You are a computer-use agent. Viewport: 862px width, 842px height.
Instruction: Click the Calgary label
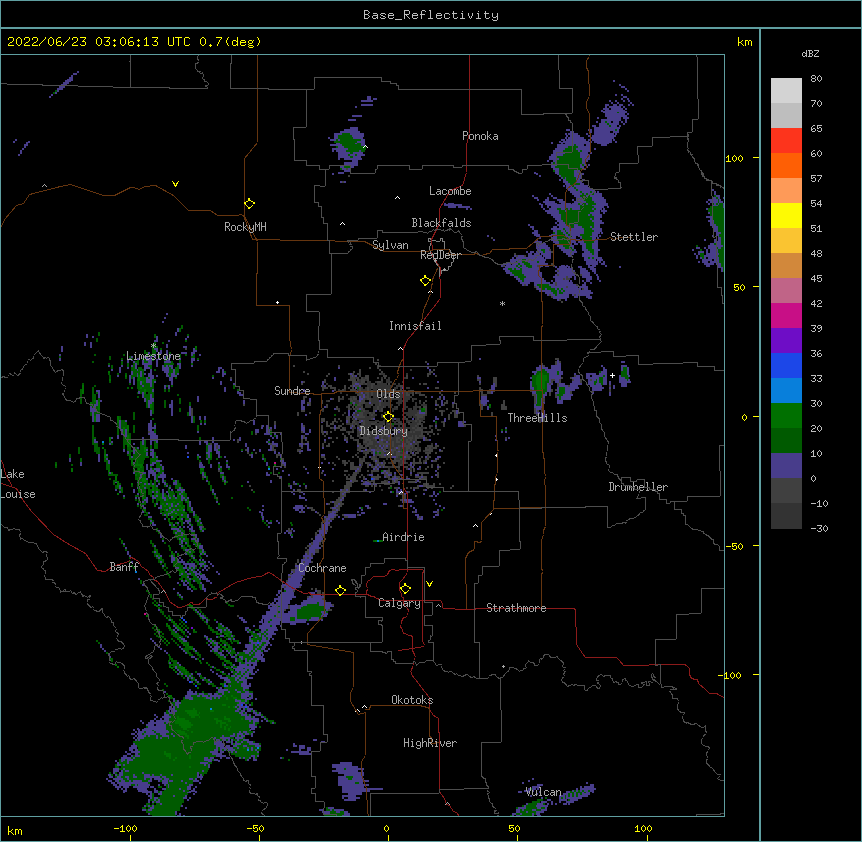click(x=400, y=603)
